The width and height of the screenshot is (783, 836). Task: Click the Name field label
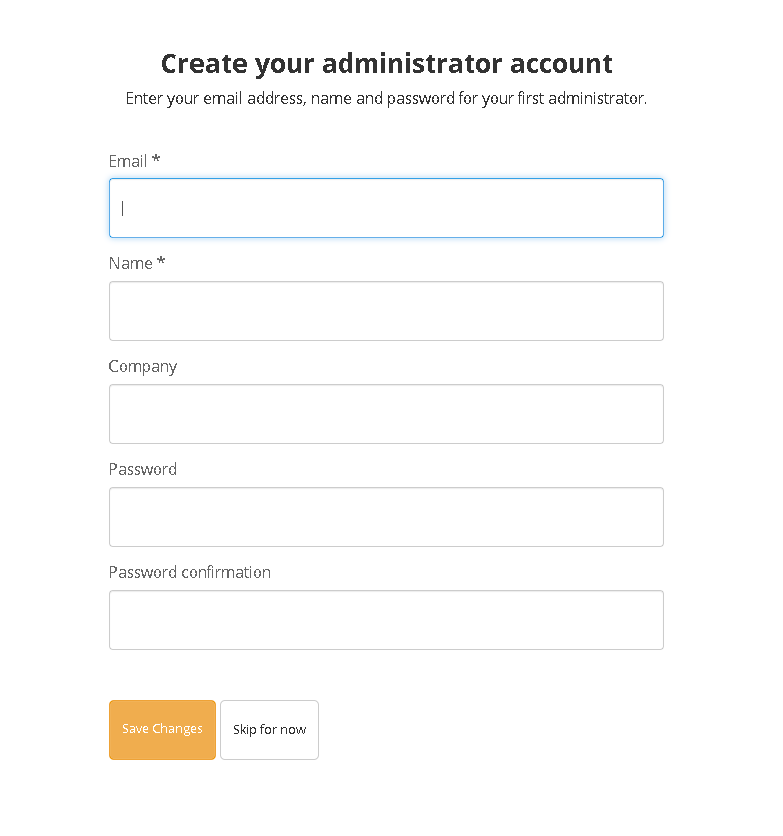[x=131, y=263]
